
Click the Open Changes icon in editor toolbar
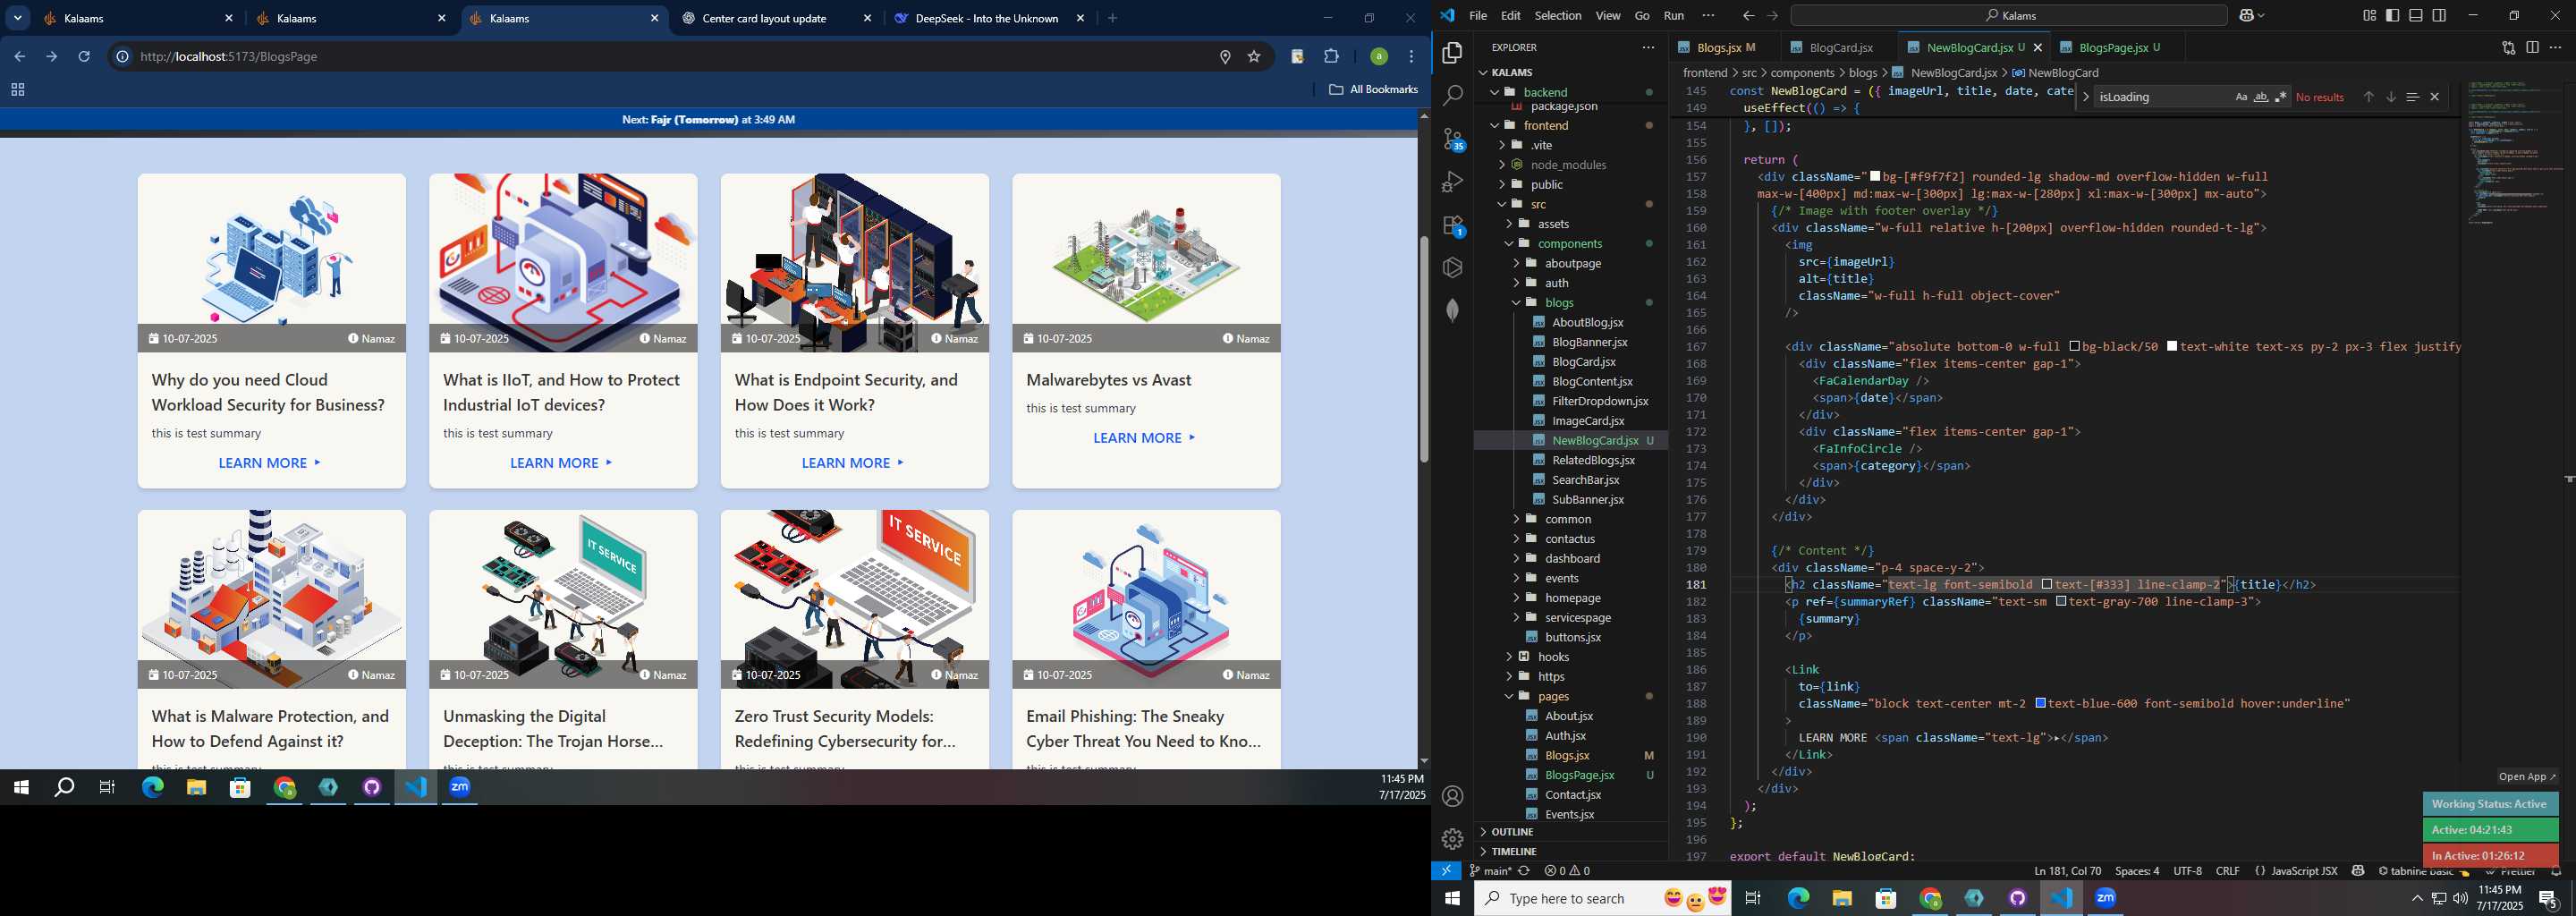pos(2508,47)
